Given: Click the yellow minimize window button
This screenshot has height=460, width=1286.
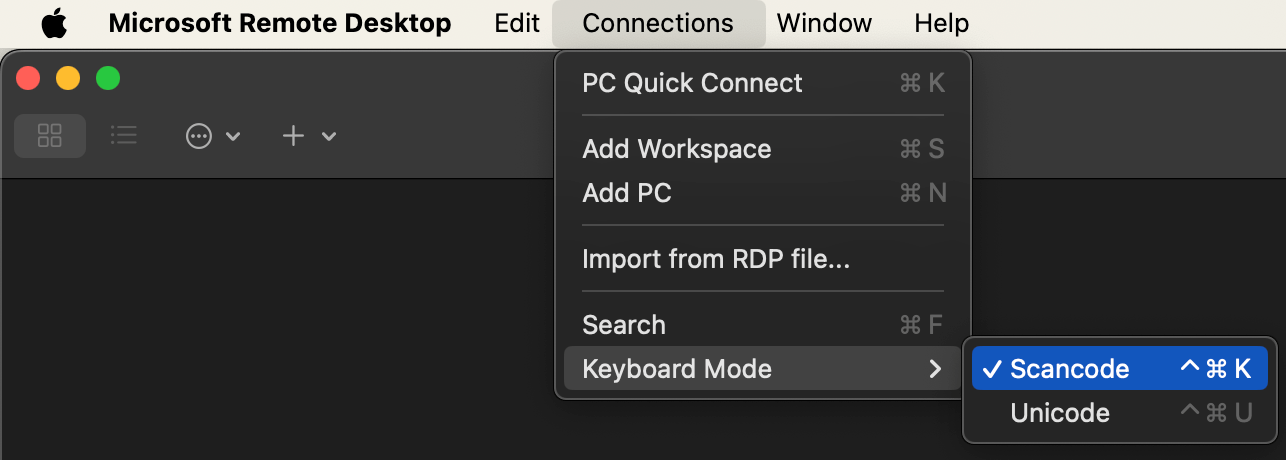Looking at the screenshot, I should [x=68, y=78].
